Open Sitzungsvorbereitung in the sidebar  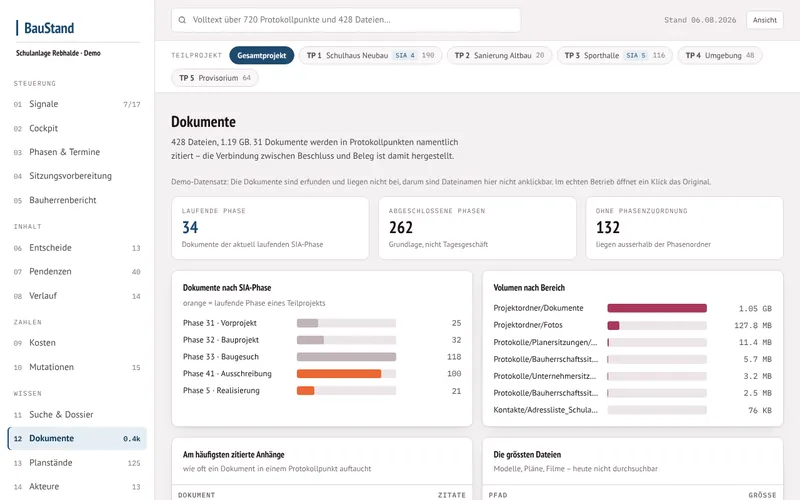pos(77,176)
